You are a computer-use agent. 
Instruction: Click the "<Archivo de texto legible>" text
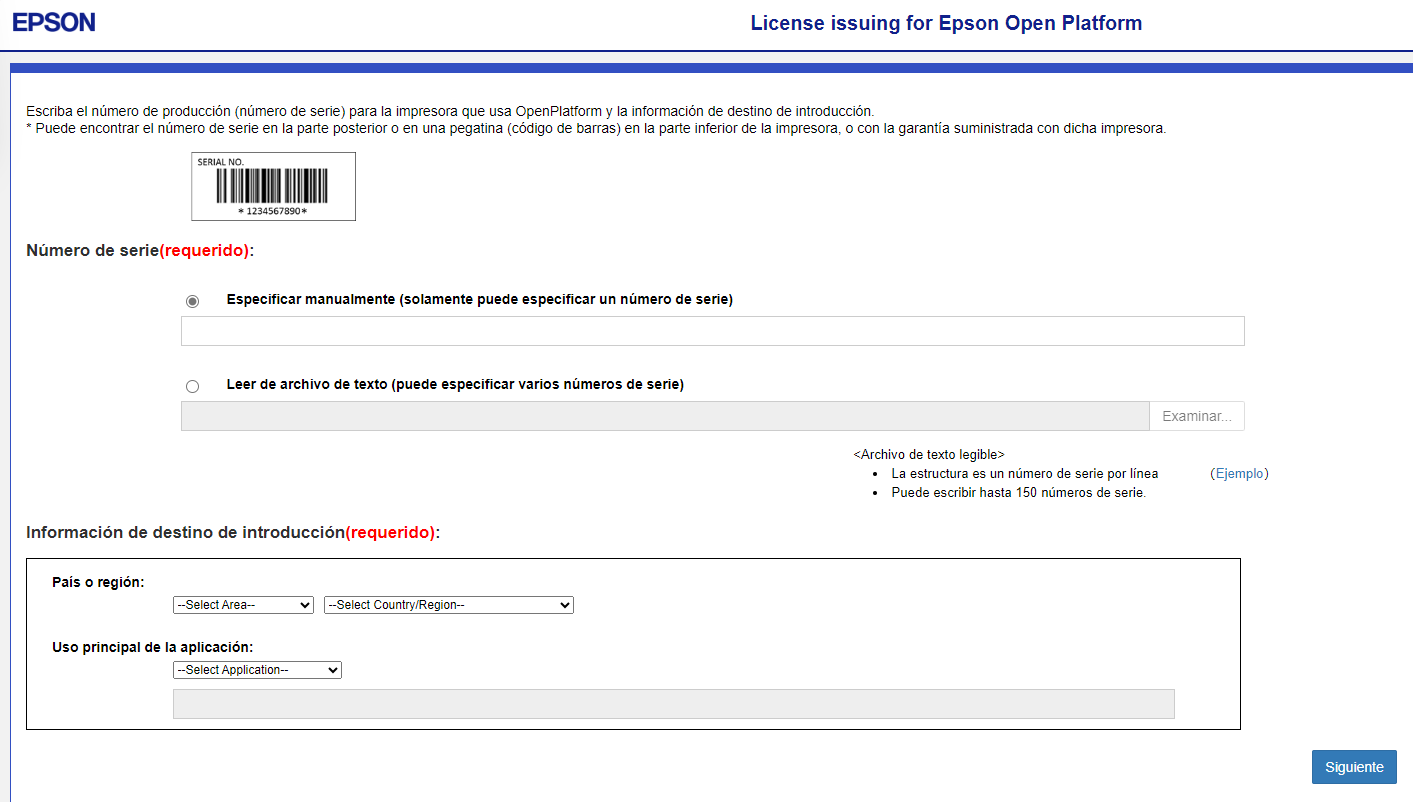point(928,453)
